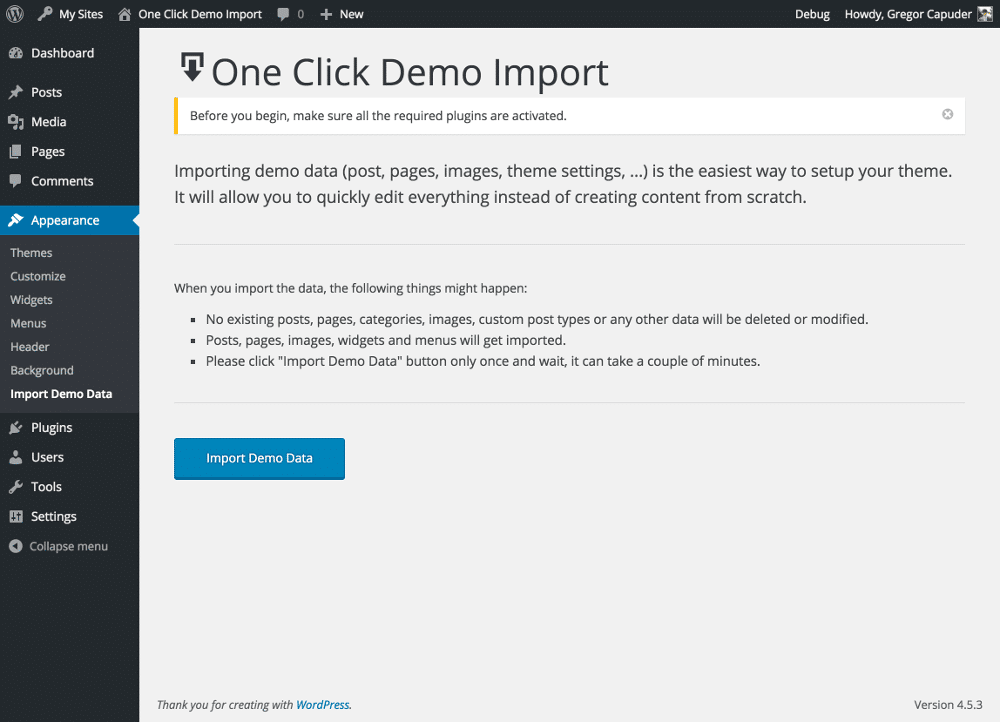The image size is (1000, 722).
Task: Open Customize under Appearance
Action: point(38,276)
